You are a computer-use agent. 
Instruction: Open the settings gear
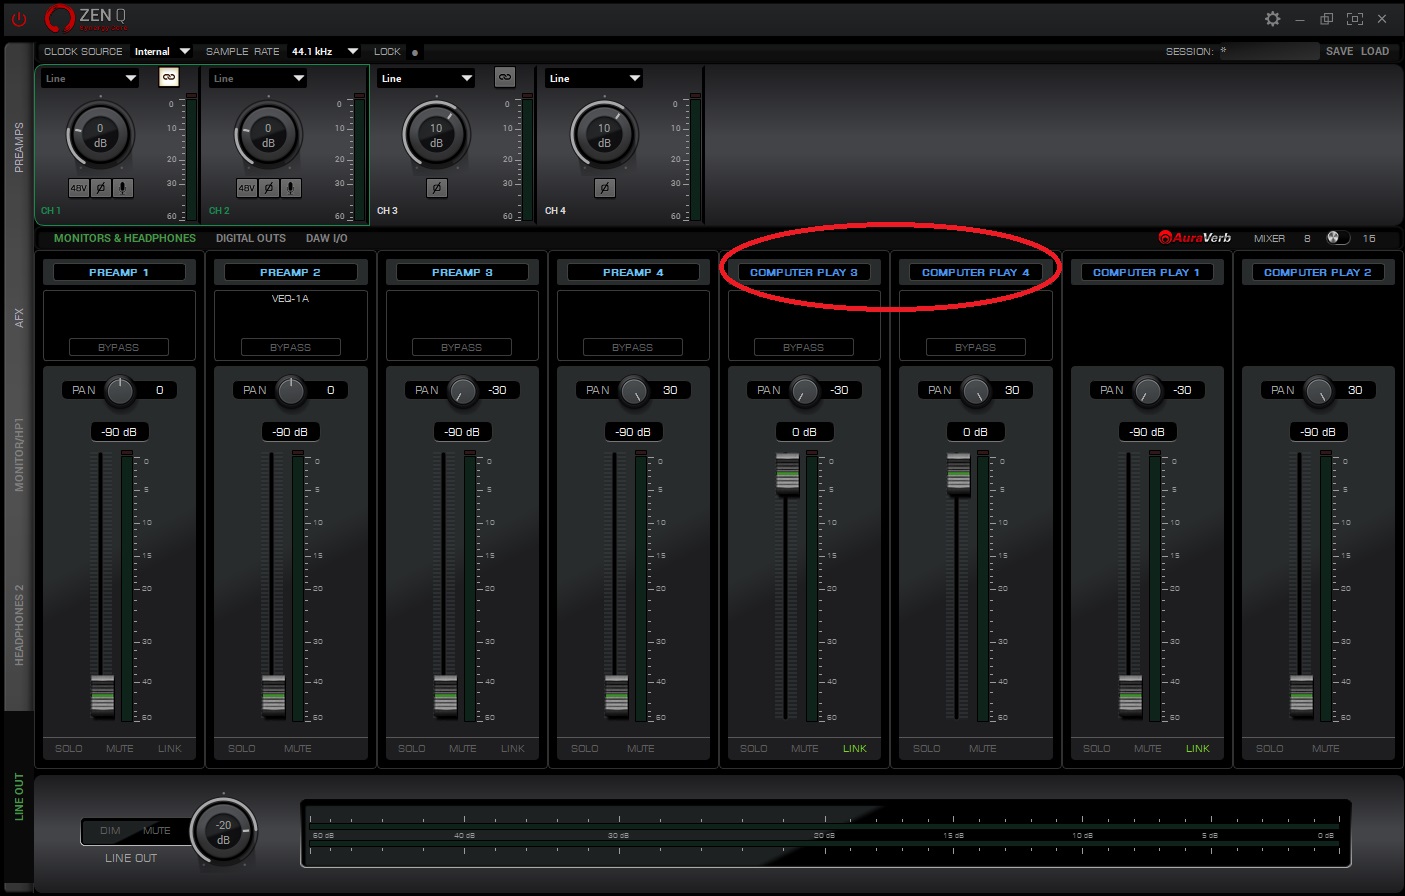pos(1272,19)
